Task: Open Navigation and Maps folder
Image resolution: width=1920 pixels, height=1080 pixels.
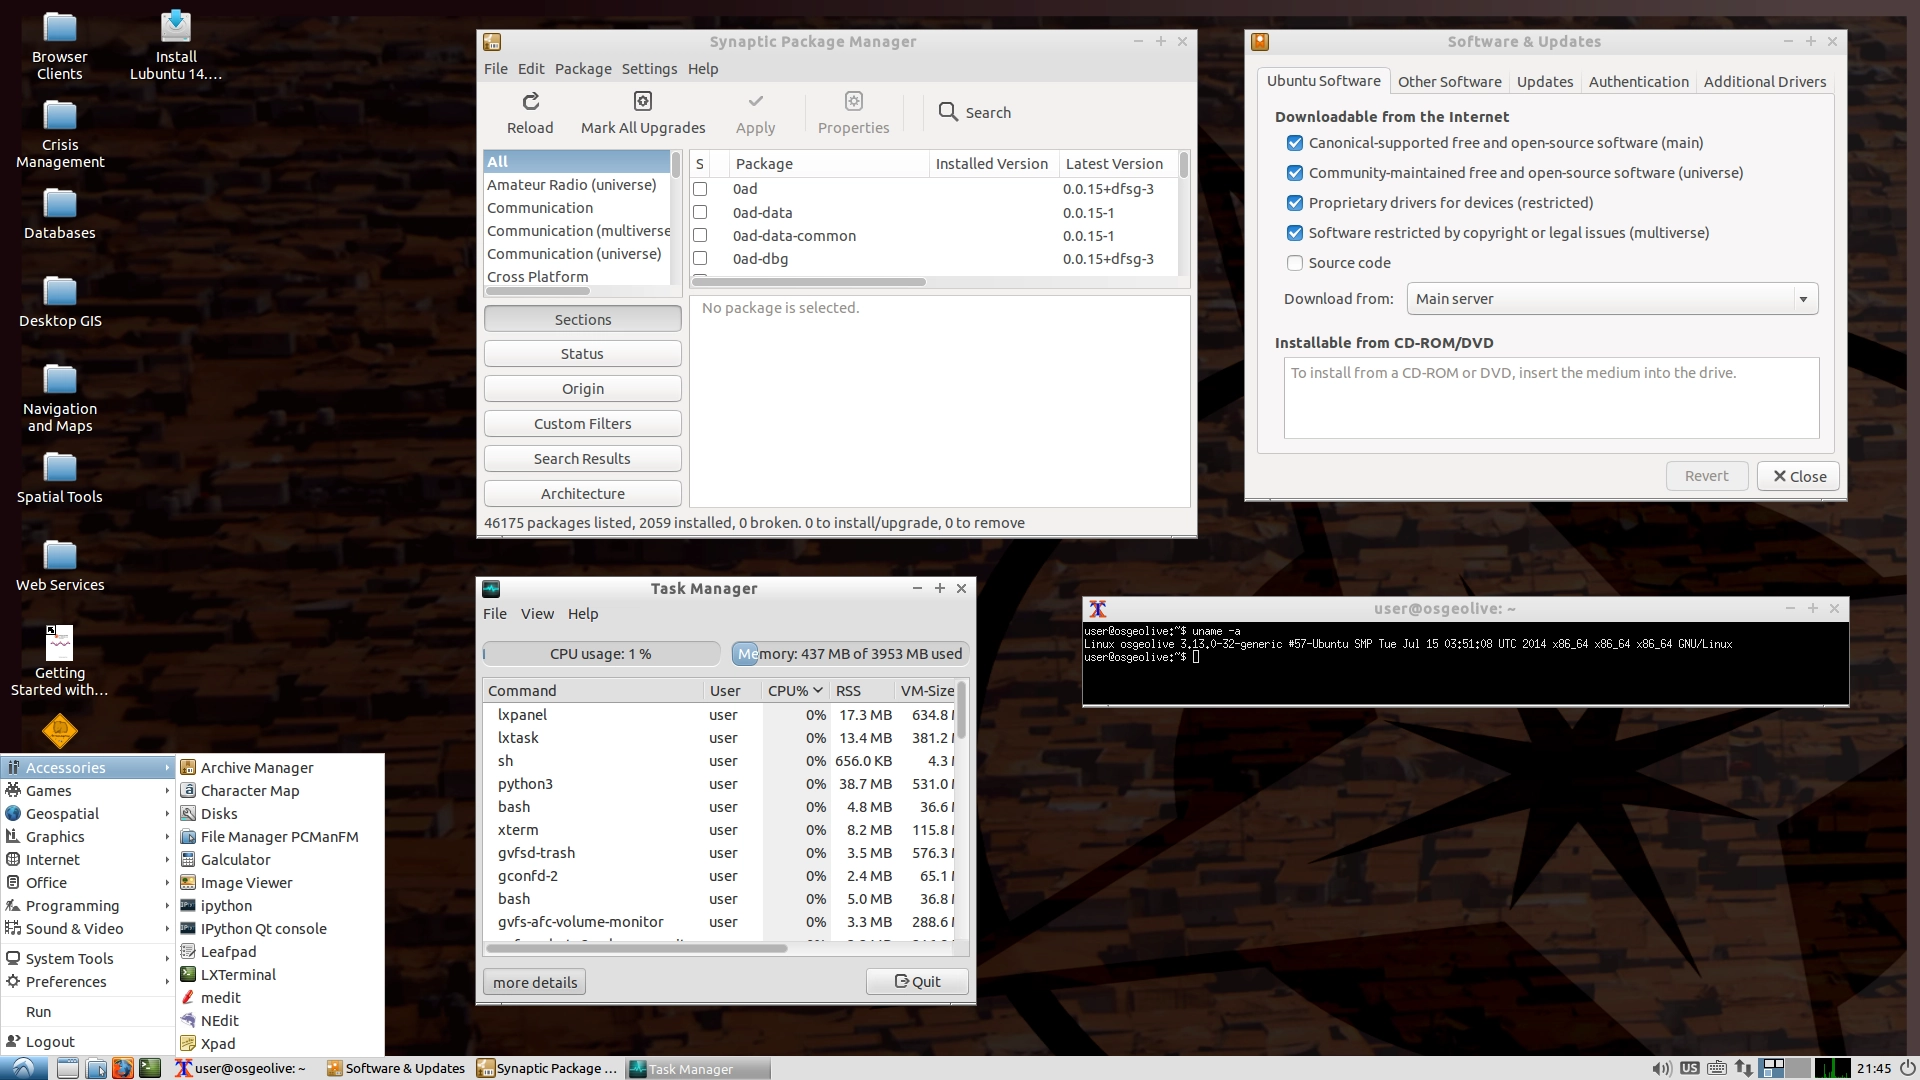Action: (x=60, y=398)
